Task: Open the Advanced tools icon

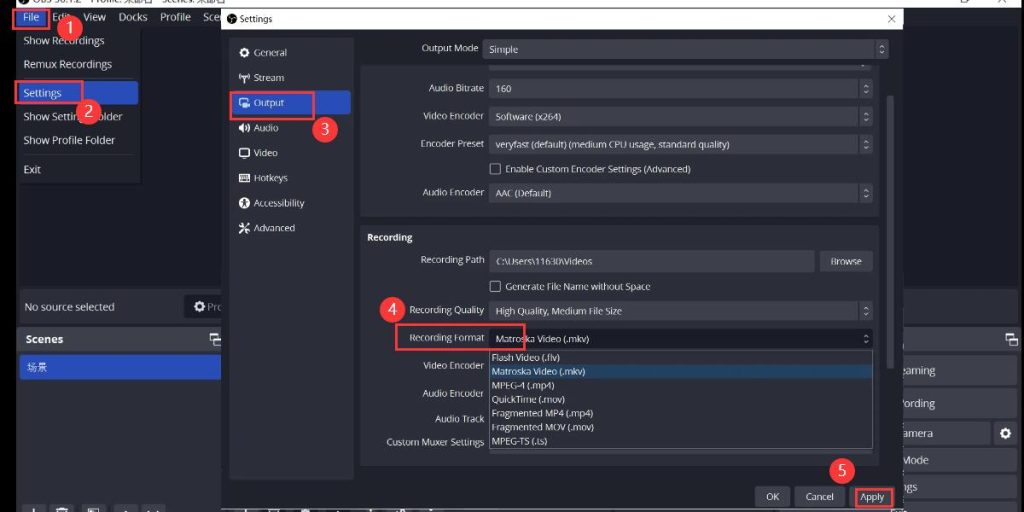Action: coord(245,228)
